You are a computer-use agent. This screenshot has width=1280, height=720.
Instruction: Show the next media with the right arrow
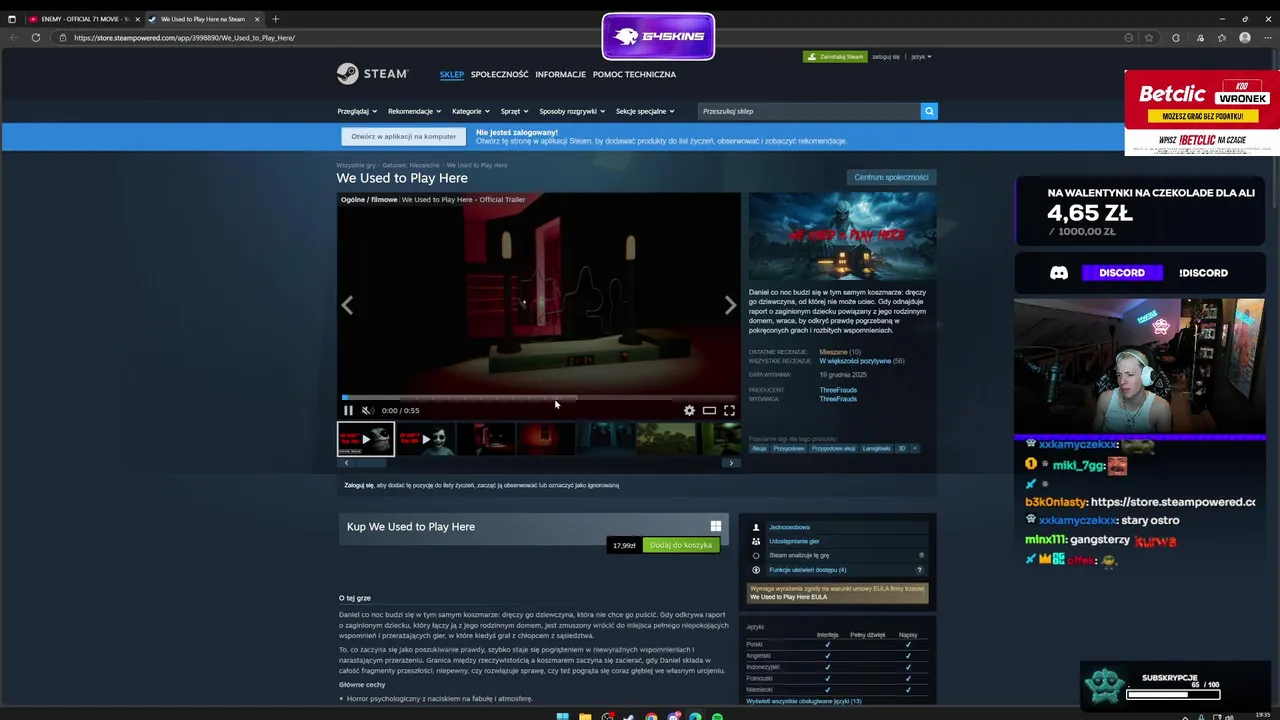coord(730,305)
